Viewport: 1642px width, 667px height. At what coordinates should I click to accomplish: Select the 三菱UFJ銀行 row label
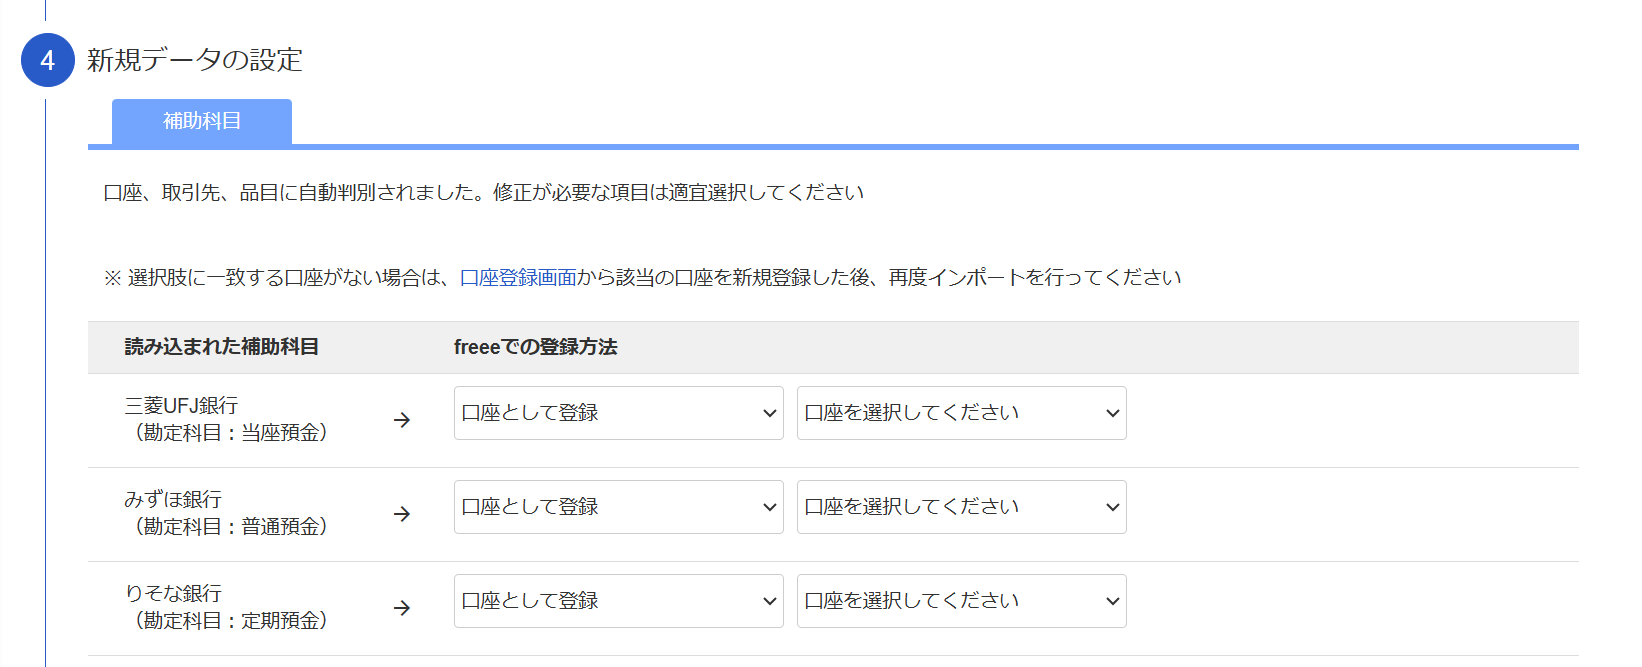[x=181, y=405]
